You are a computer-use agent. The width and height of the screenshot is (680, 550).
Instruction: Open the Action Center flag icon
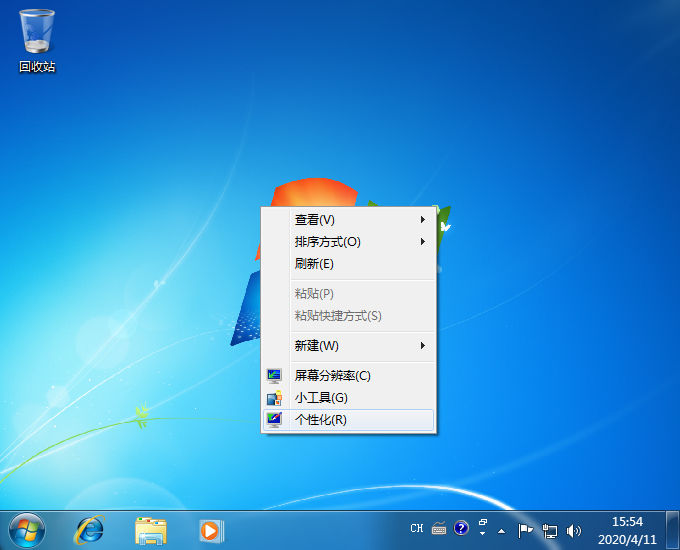tap(525, 530)
